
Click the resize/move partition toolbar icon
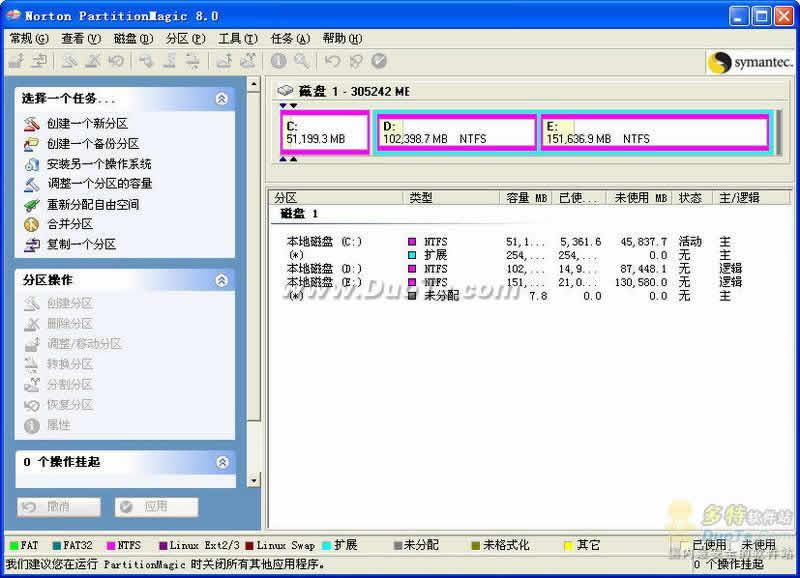tap(17, 61)
